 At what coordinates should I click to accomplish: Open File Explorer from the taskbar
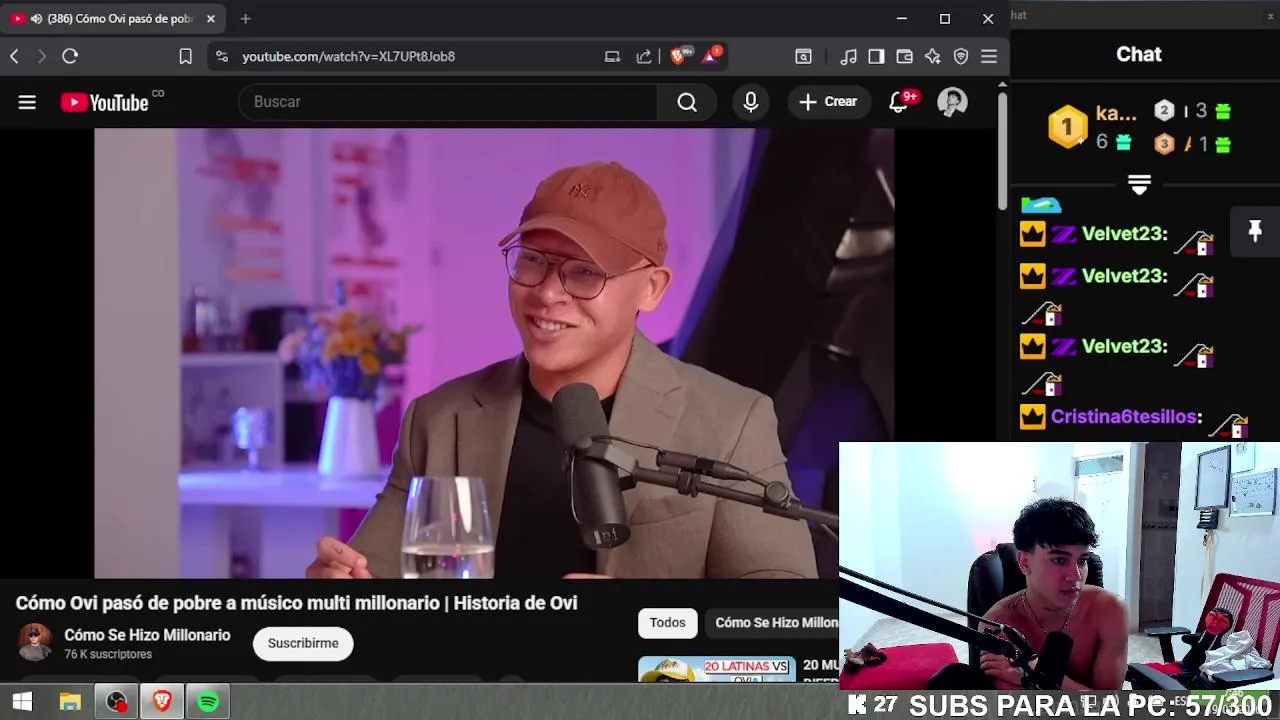(70, 702)
